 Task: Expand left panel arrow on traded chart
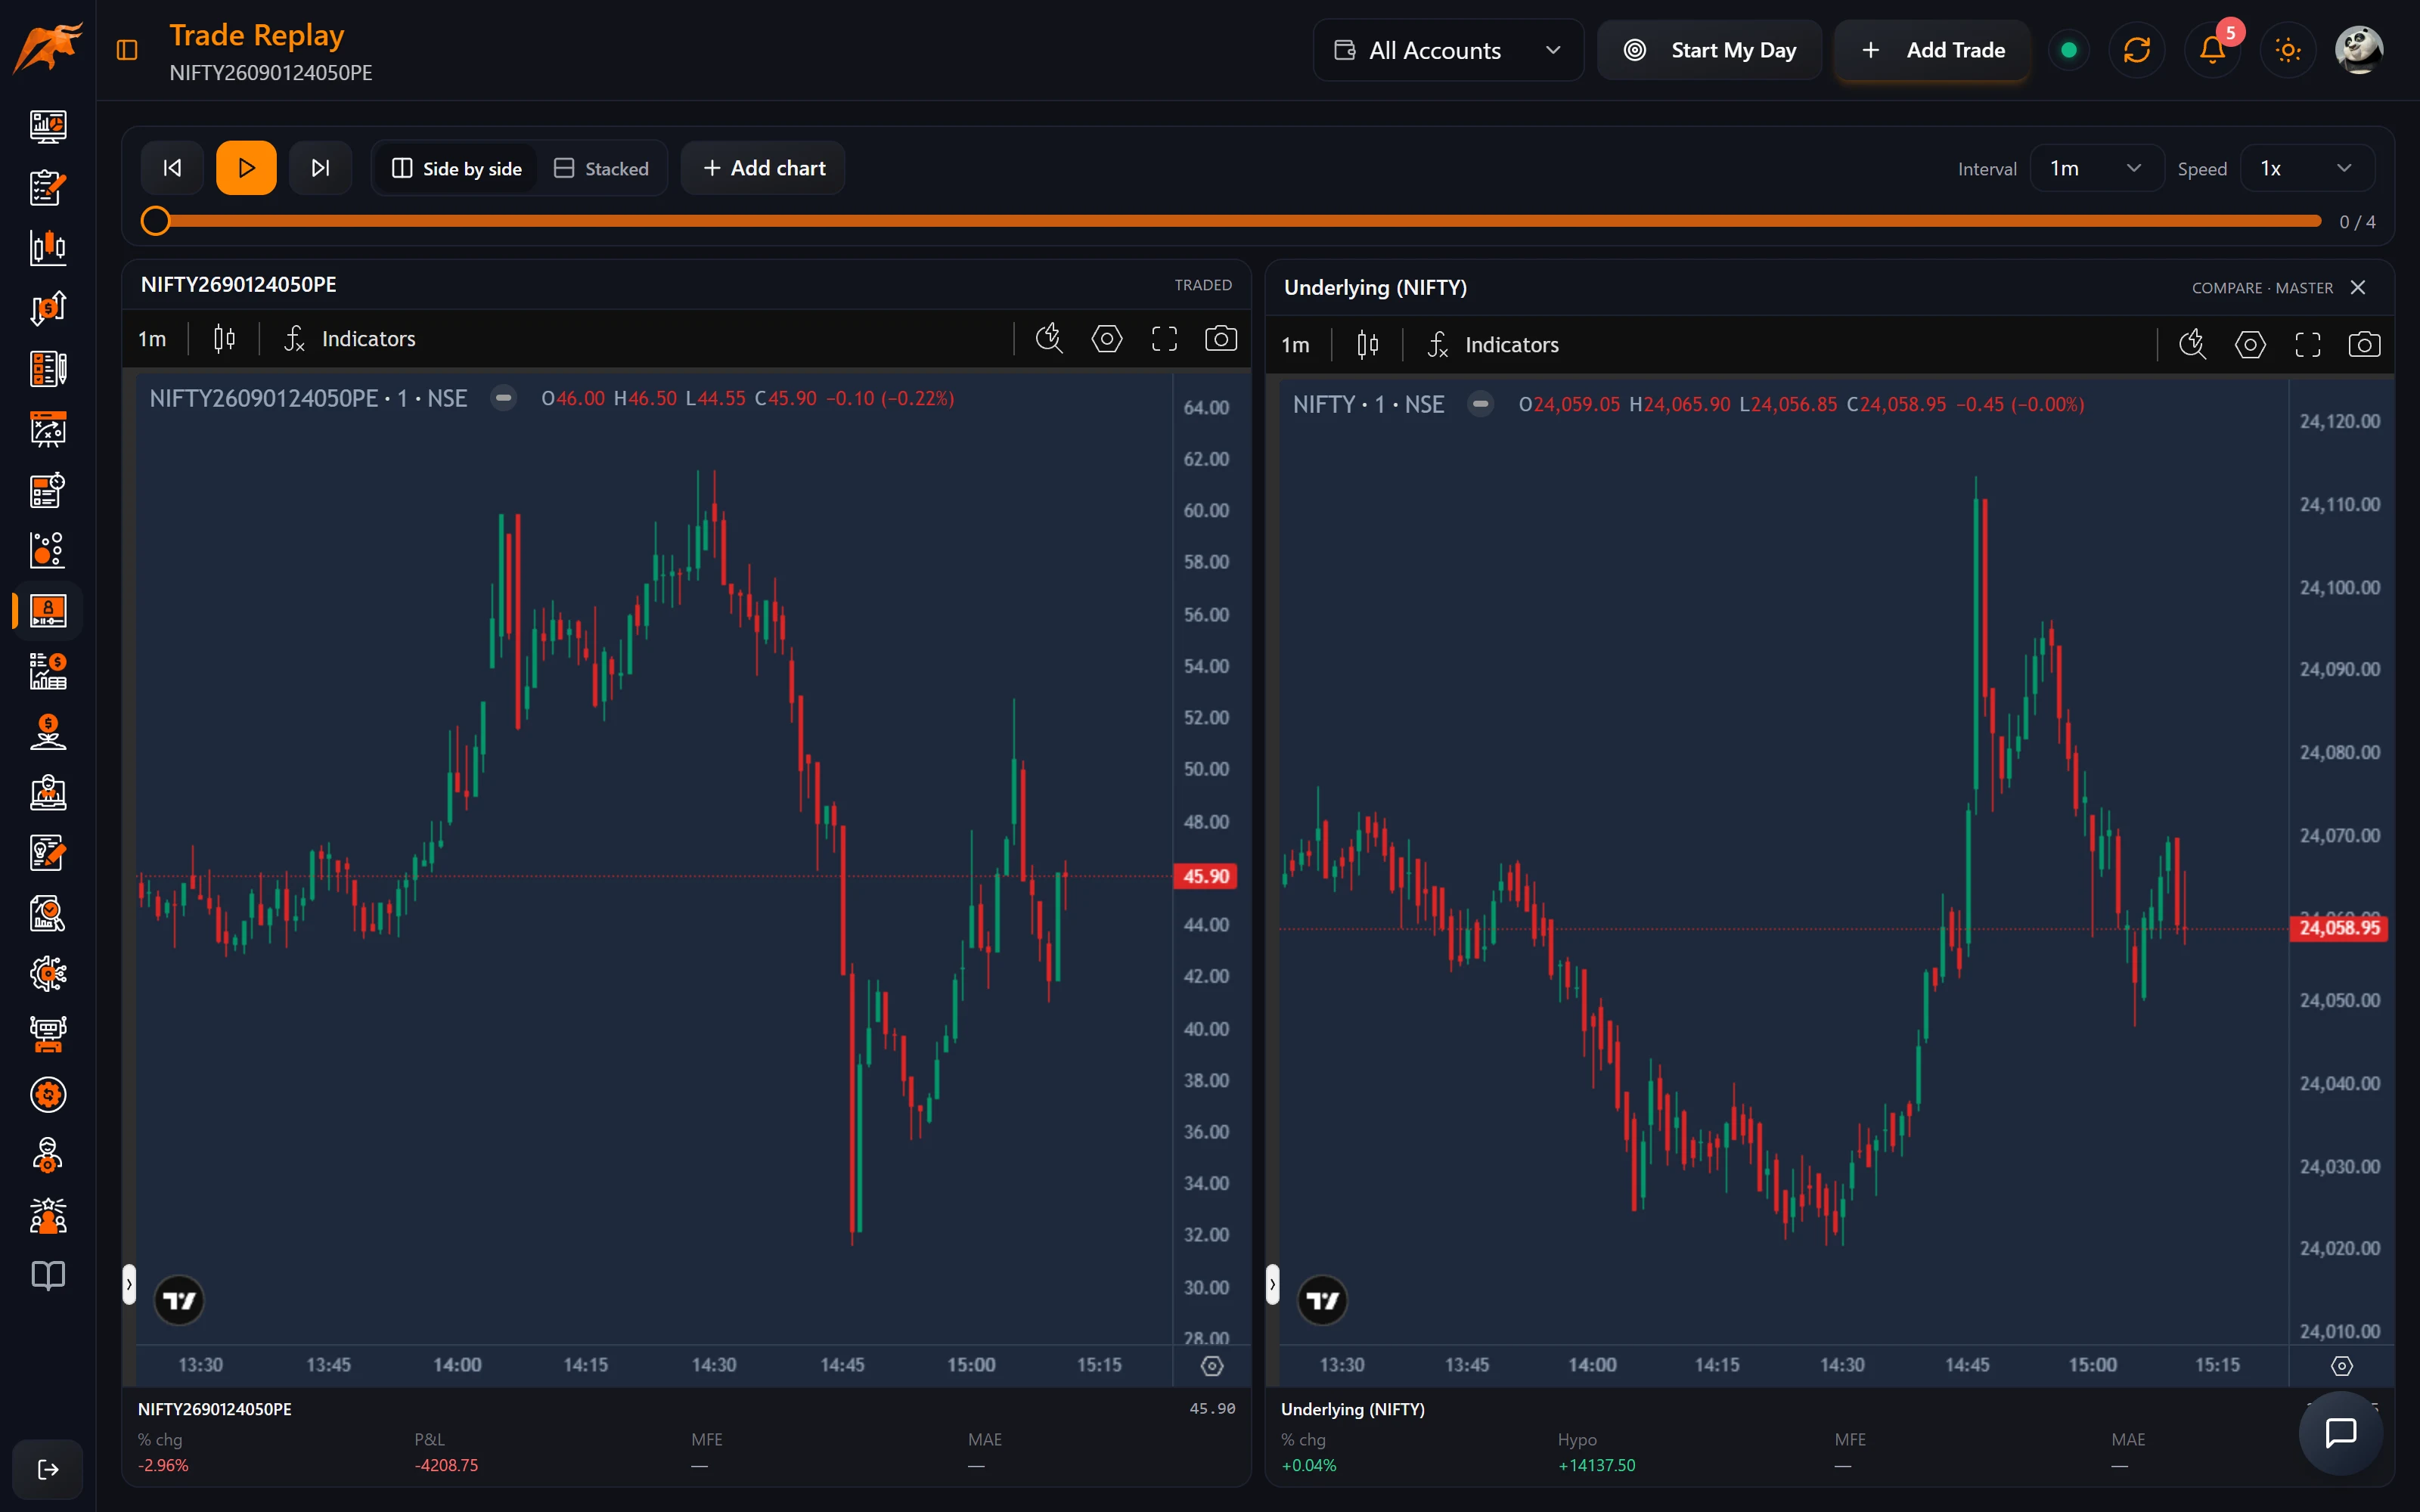coord(129,1284)
